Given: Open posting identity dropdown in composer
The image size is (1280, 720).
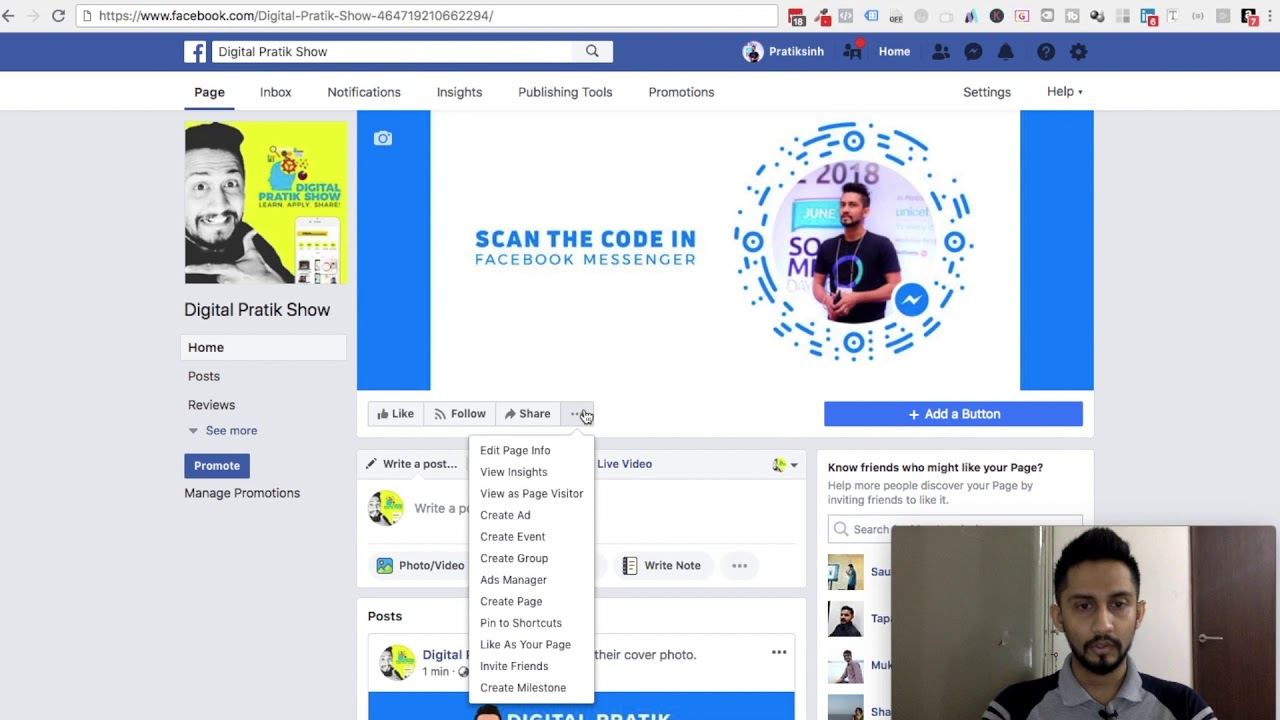Looking at the screenshot, I should point(786,464).
